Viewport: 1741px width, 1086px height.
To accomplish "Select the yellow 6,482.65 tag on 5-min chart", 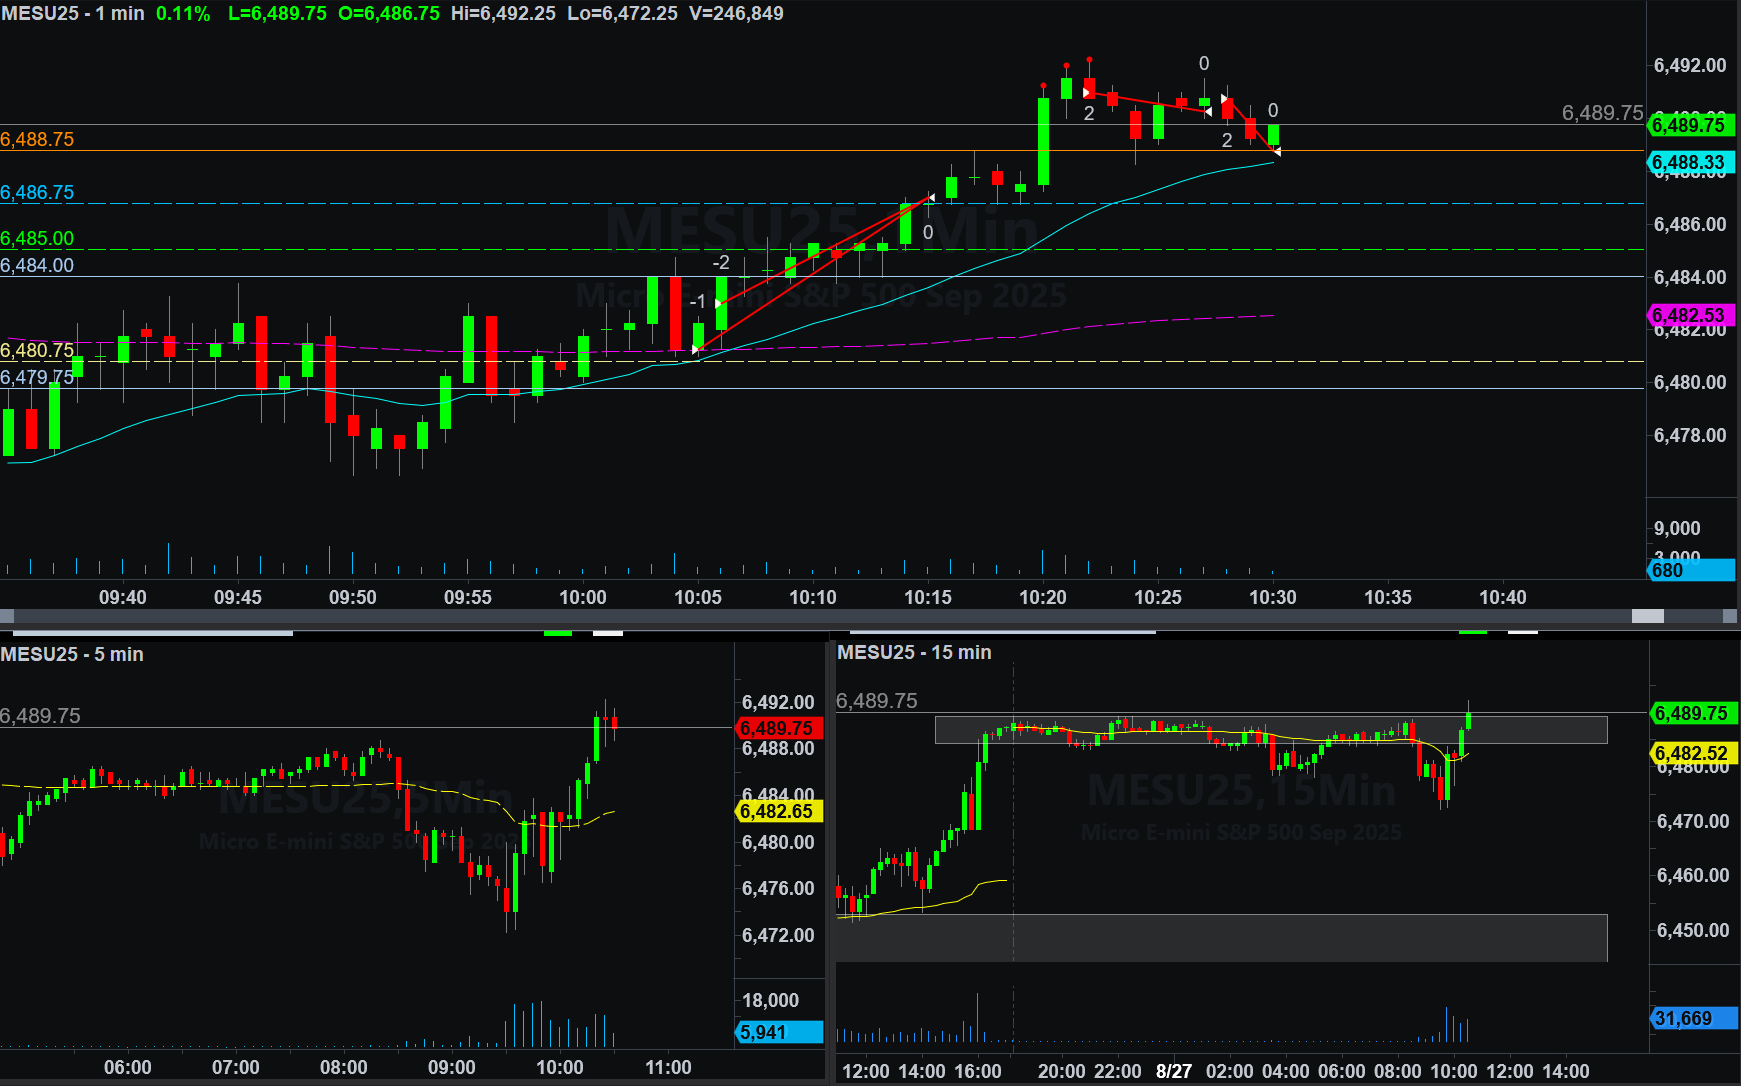I will point(777,811).
